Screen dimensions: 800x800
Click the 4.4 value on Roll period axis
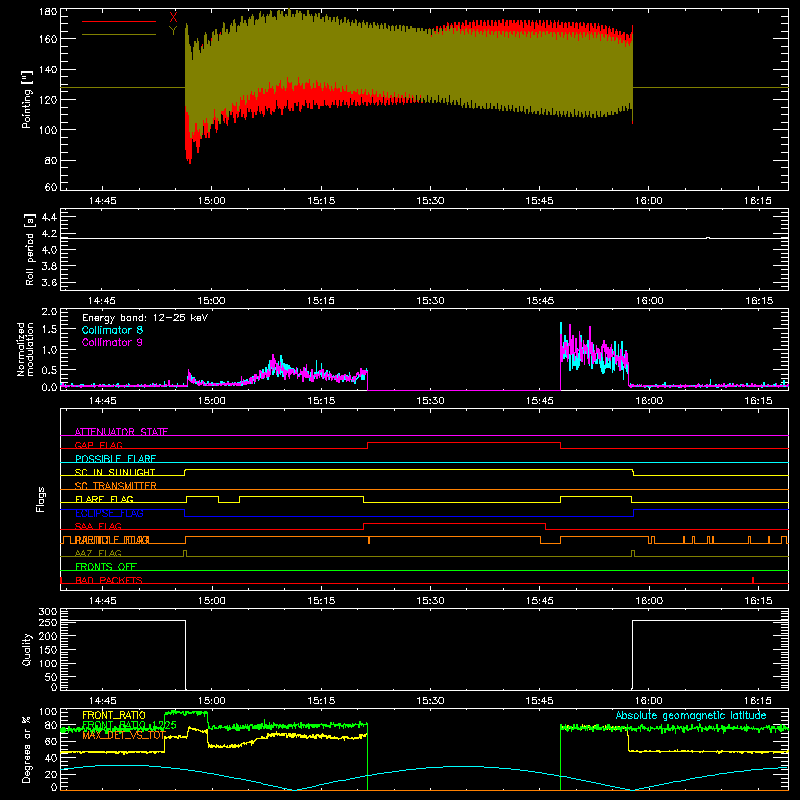click(x=49, y=217)
